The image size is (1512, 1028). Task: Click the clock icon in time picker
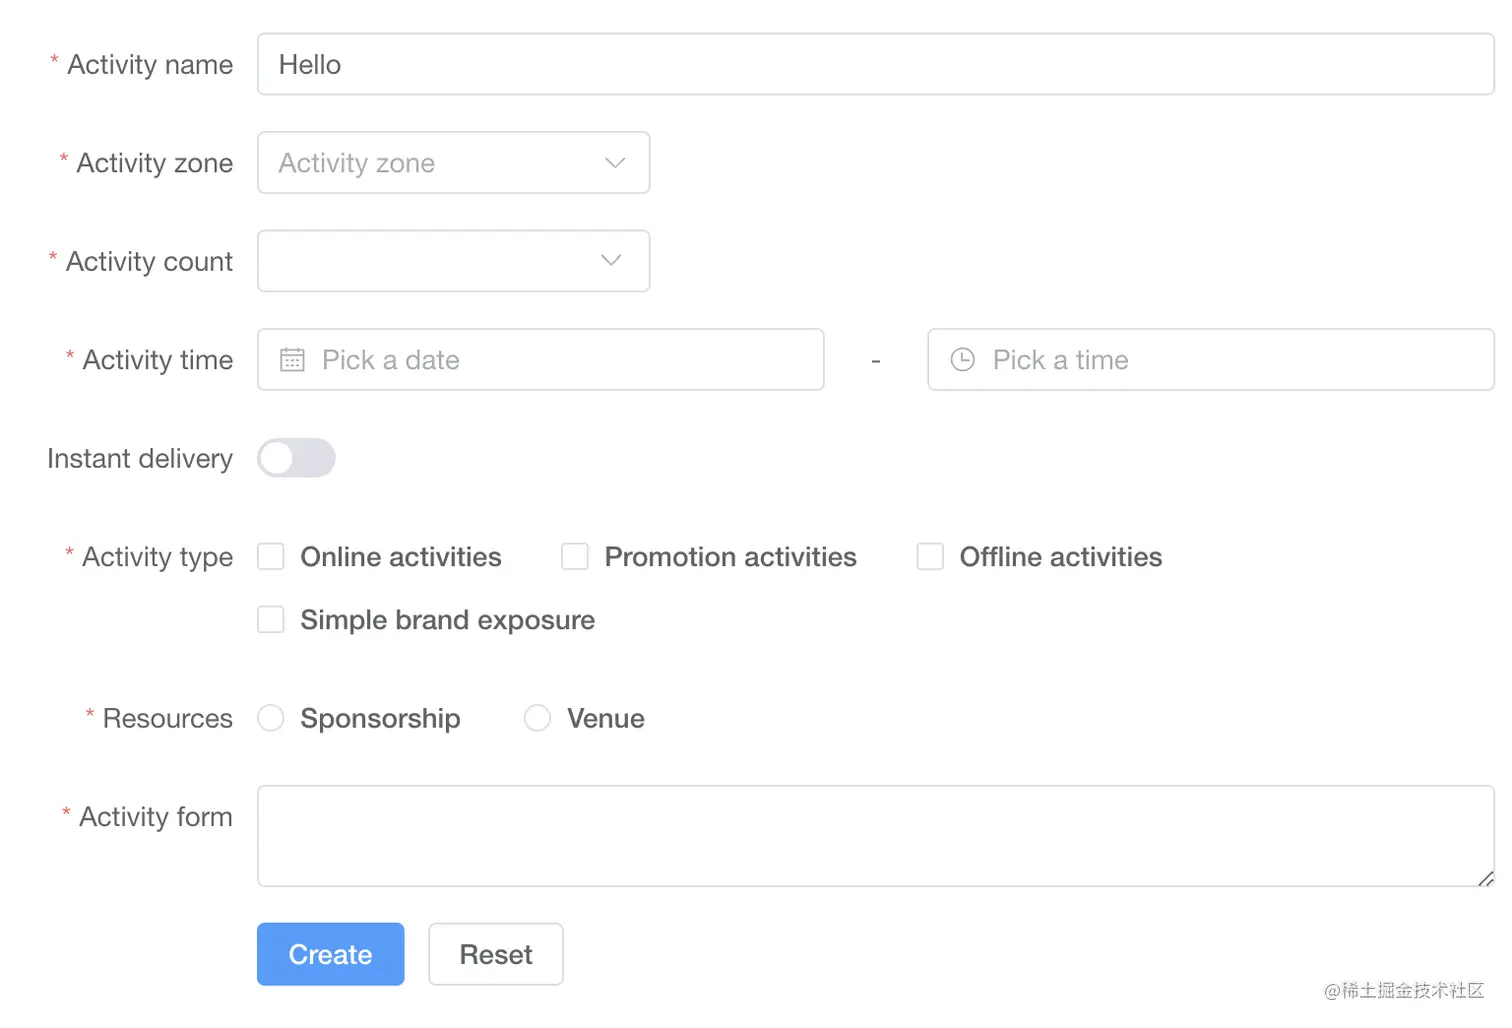pos(962,360)
